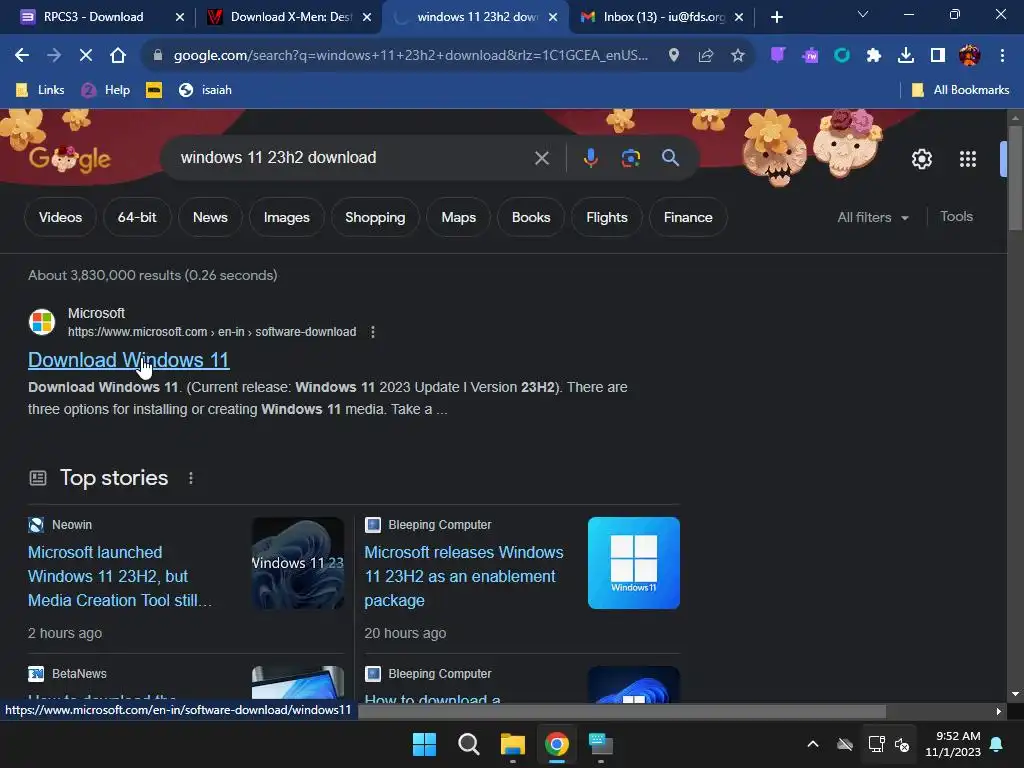Open the search Tools options

coord(956,217)
